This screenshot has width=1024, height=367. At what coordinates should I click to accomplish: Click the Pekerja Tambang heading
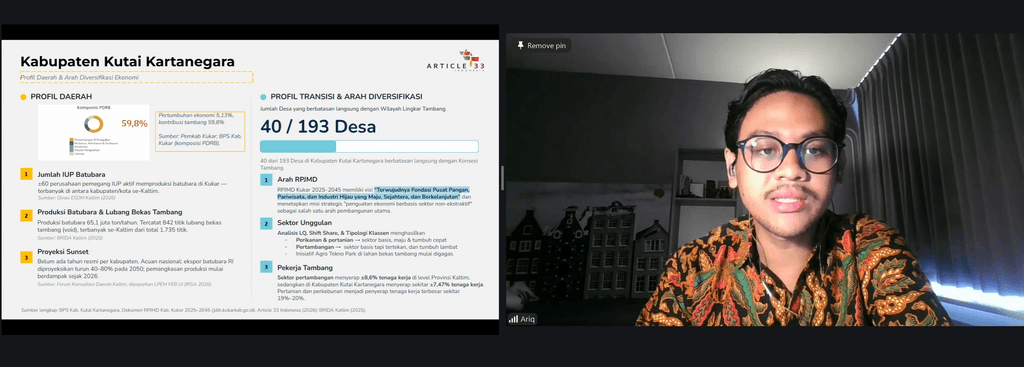pos(305,268)
